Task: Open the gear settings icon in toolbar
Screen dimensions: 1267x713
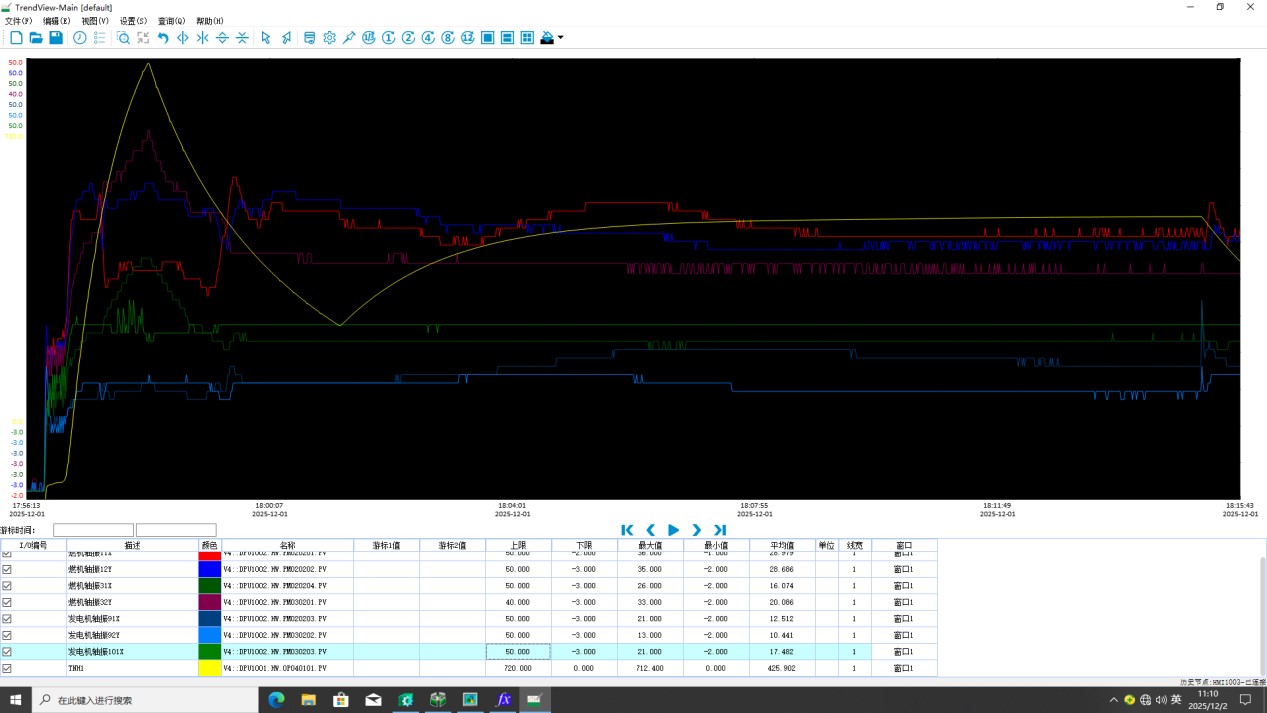Action: (x=329, y=38)
